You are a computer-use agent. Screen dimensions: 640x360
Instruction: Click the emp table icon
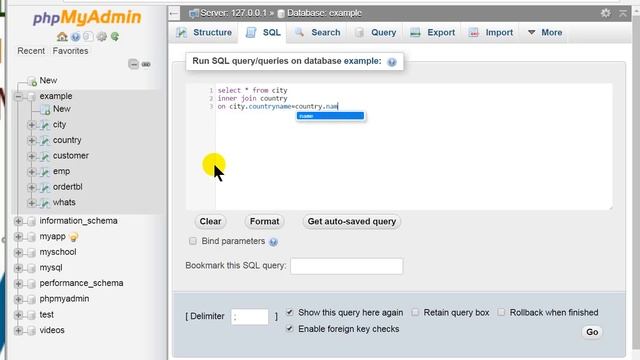tap(45, 171)
